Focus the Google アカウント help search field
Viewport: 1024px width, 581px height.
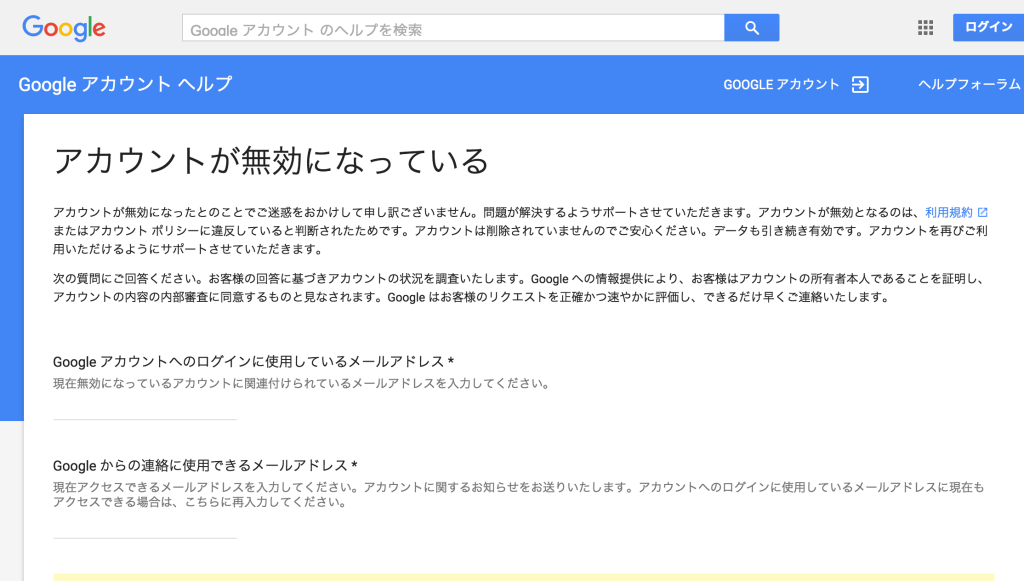(x=453, y=27)
